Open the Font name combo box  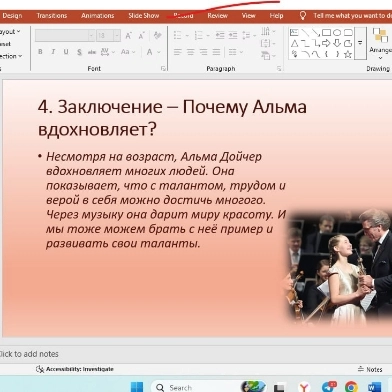[65, 35]
